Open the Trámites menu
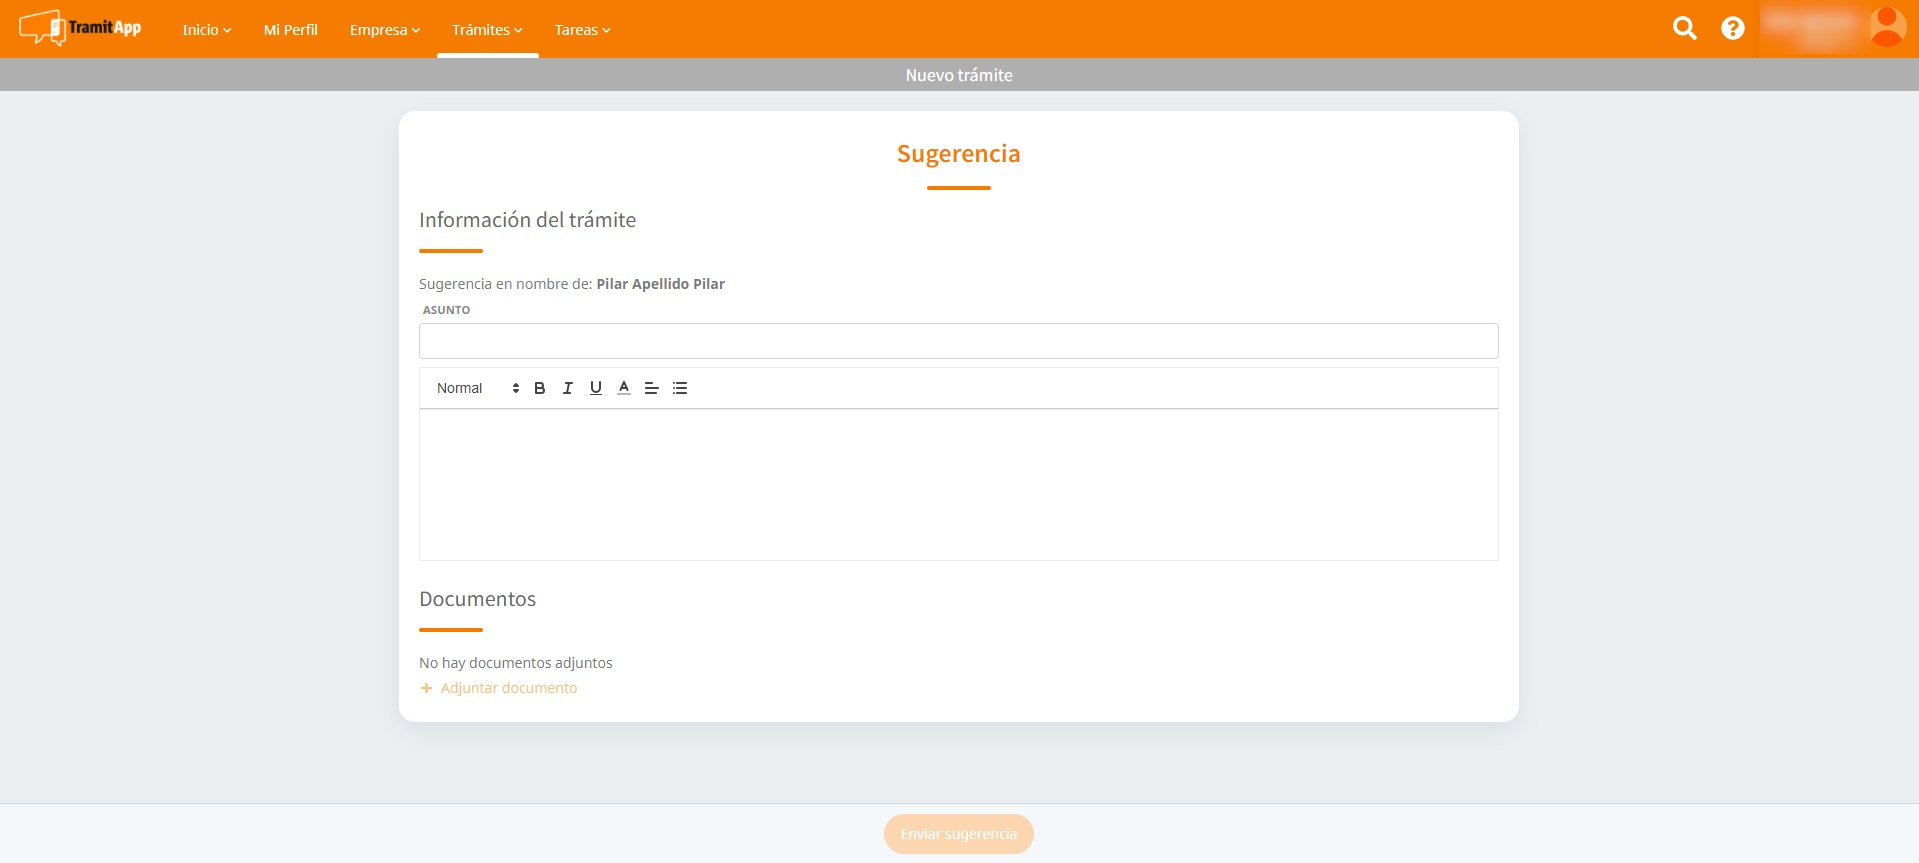 point(487,30)
